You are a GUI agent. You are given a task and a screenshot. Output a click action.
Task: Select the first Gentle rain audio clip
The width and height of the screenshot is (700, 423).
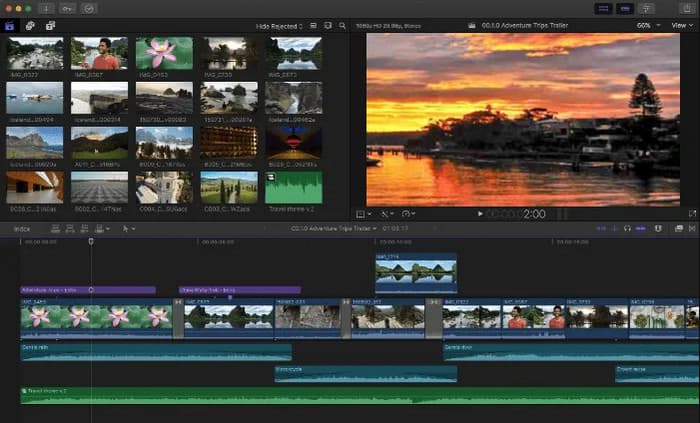coord(156,352)
